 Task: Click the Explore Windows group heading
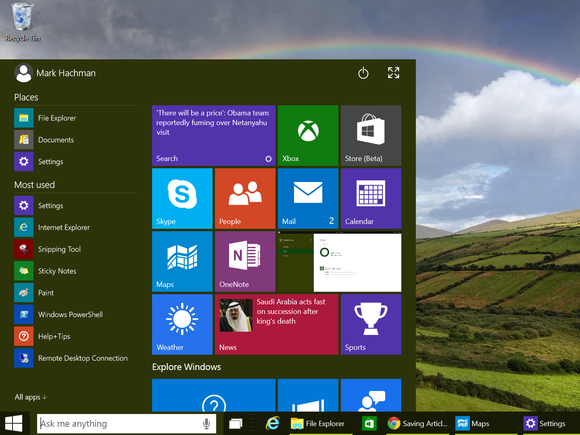click(186, 367)
